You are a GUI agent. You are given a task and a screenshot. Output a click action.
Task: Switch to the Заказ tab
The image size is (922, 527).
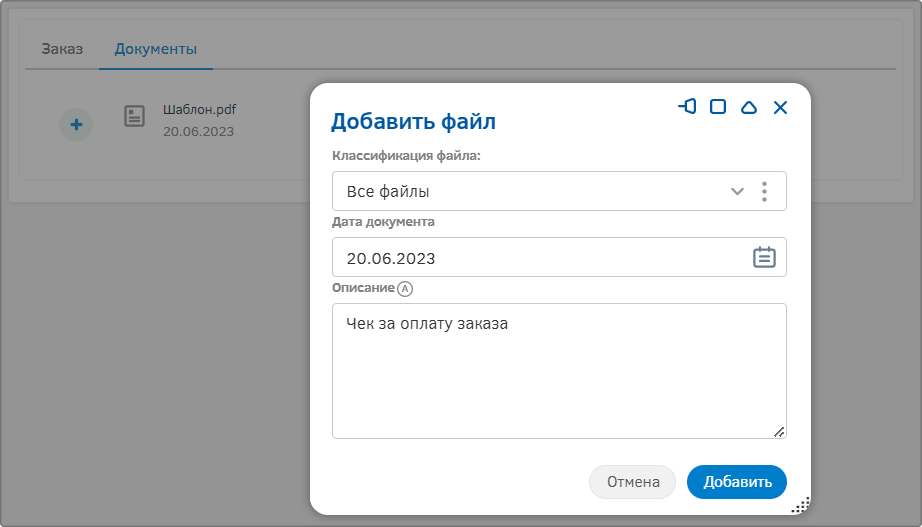[62, 49]
